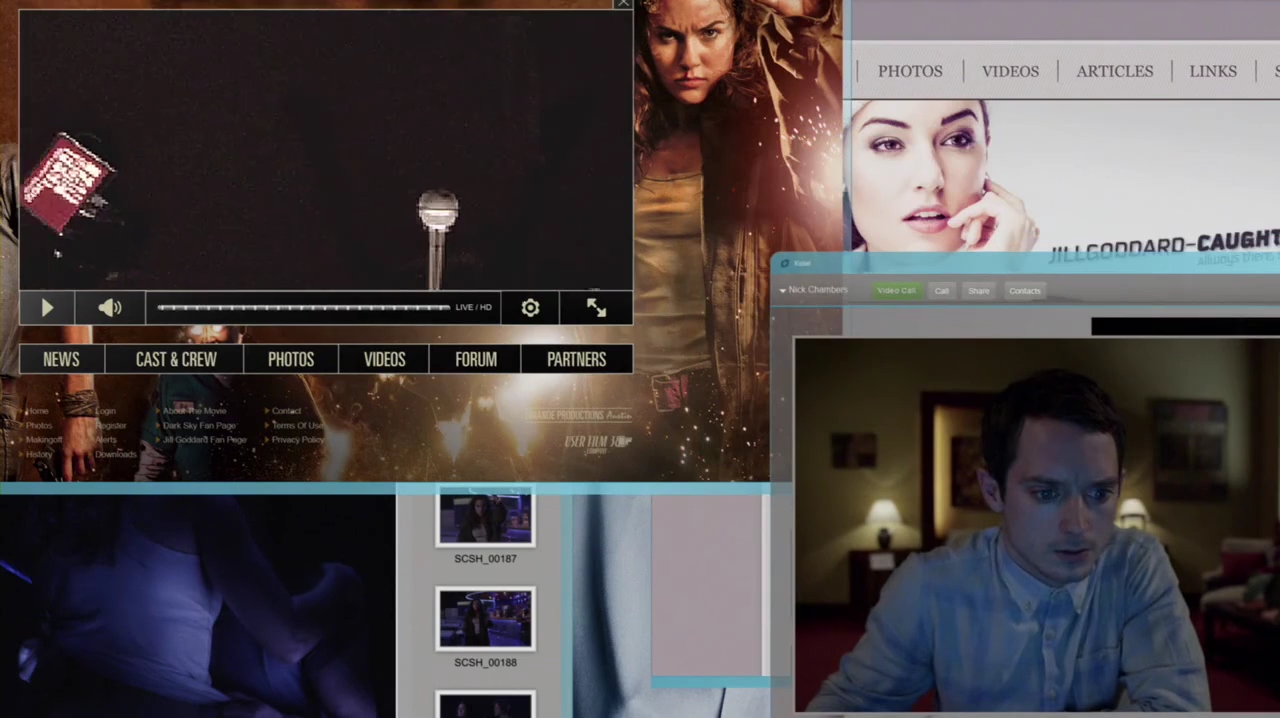Viewport: 1280px width, 718px height.
Task: Open the About The Movie link
Action: [195, 411]
